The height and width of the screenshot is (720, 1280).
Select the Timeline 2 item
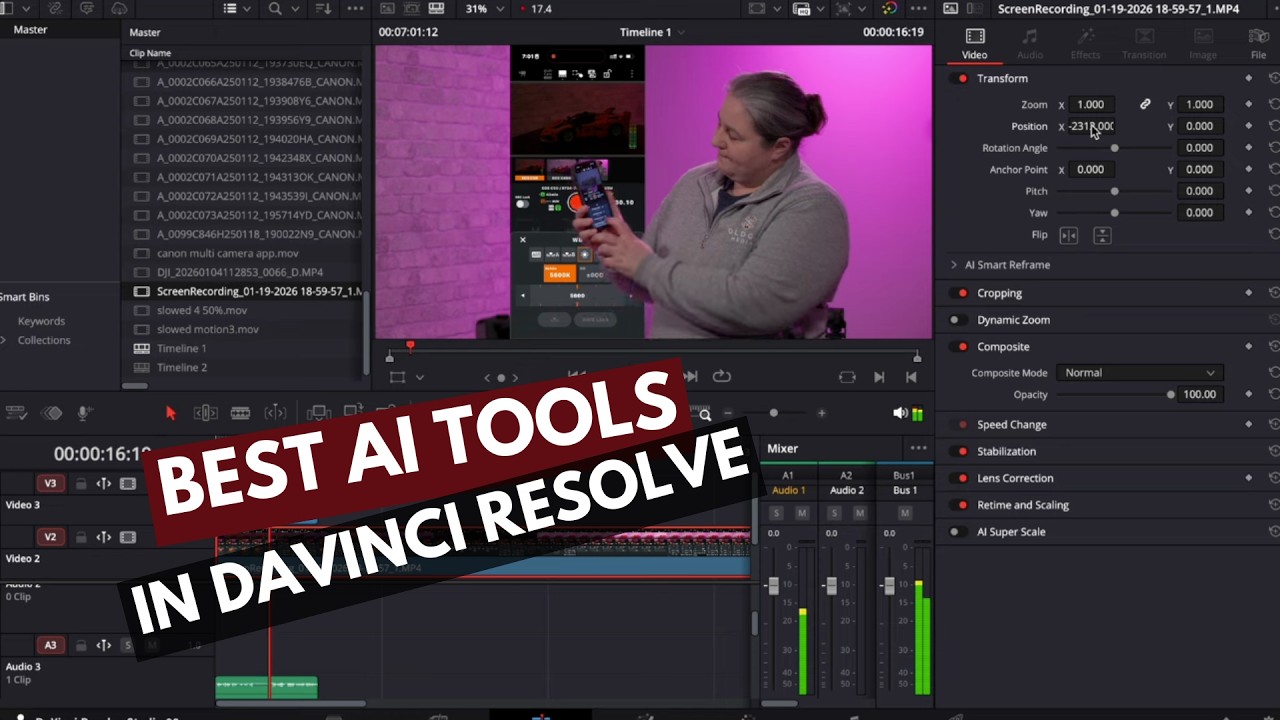click(x=182, y=367)
